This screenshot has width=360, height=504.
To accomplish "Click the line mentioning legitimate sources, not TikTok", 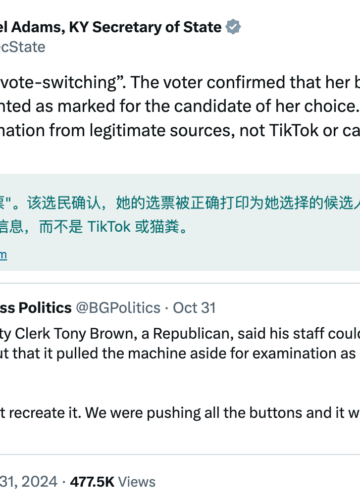I will coord(180,130).
